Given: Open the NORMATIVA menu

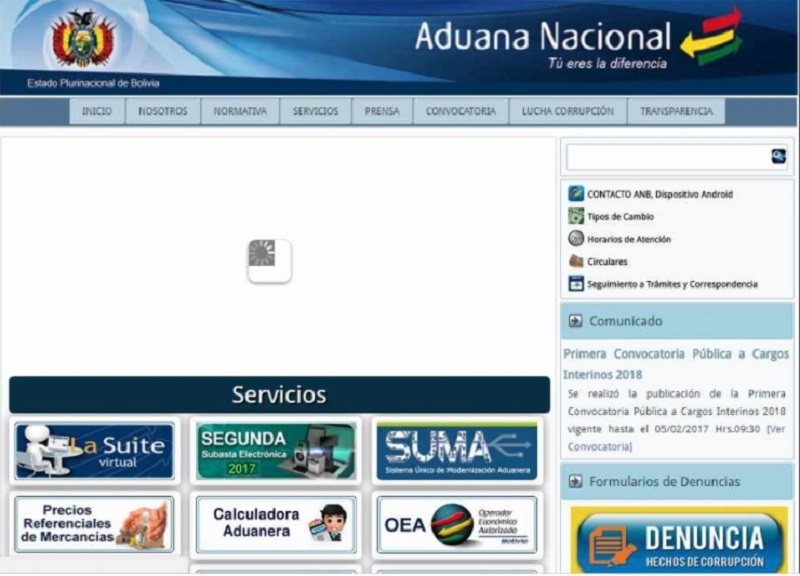Looking at the screenshot, I should pyautogui.click(x=240, y=111).
